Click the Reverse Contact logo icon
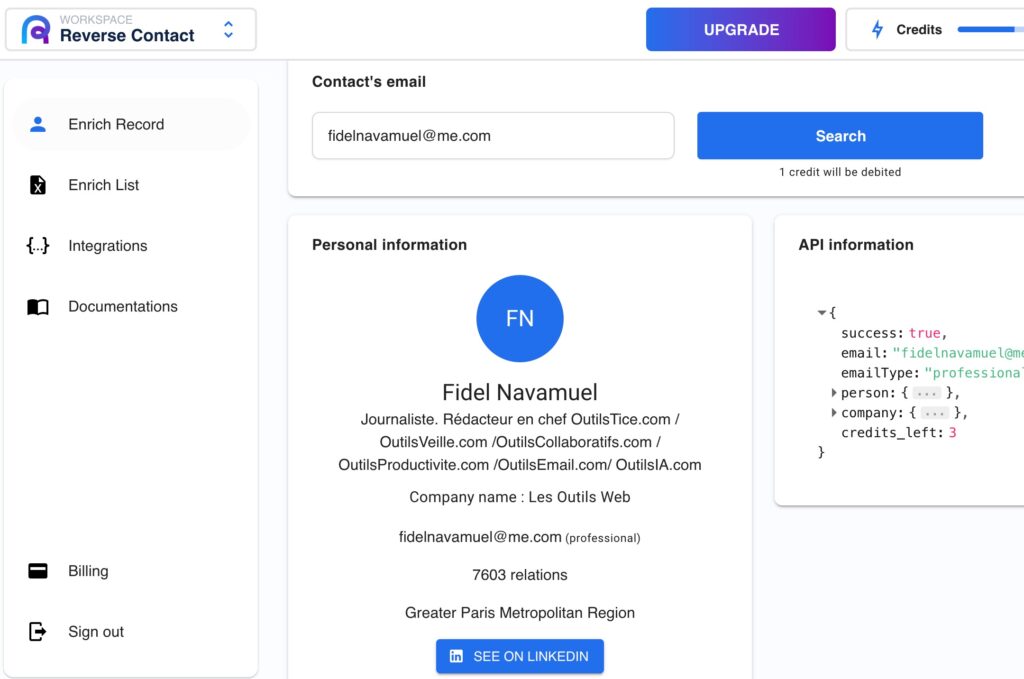Viewport: 1024px width, 679px height. tap(36, 29)
